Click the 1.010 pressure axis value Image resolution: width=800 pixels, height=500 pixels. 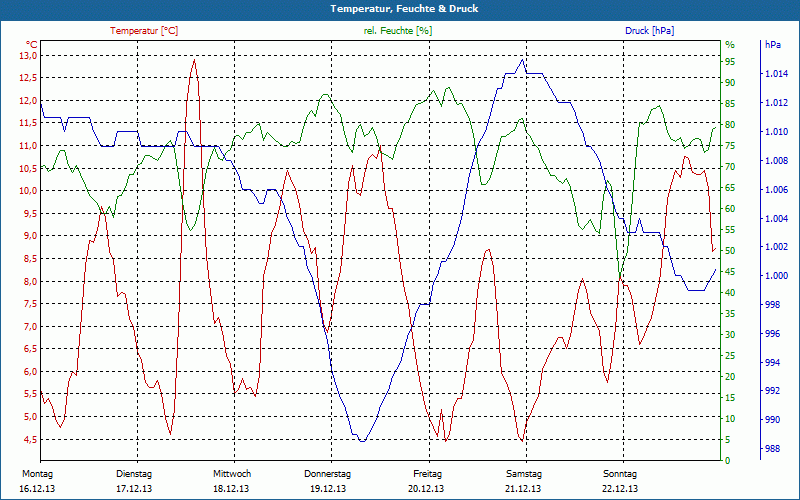pos(777,132)
